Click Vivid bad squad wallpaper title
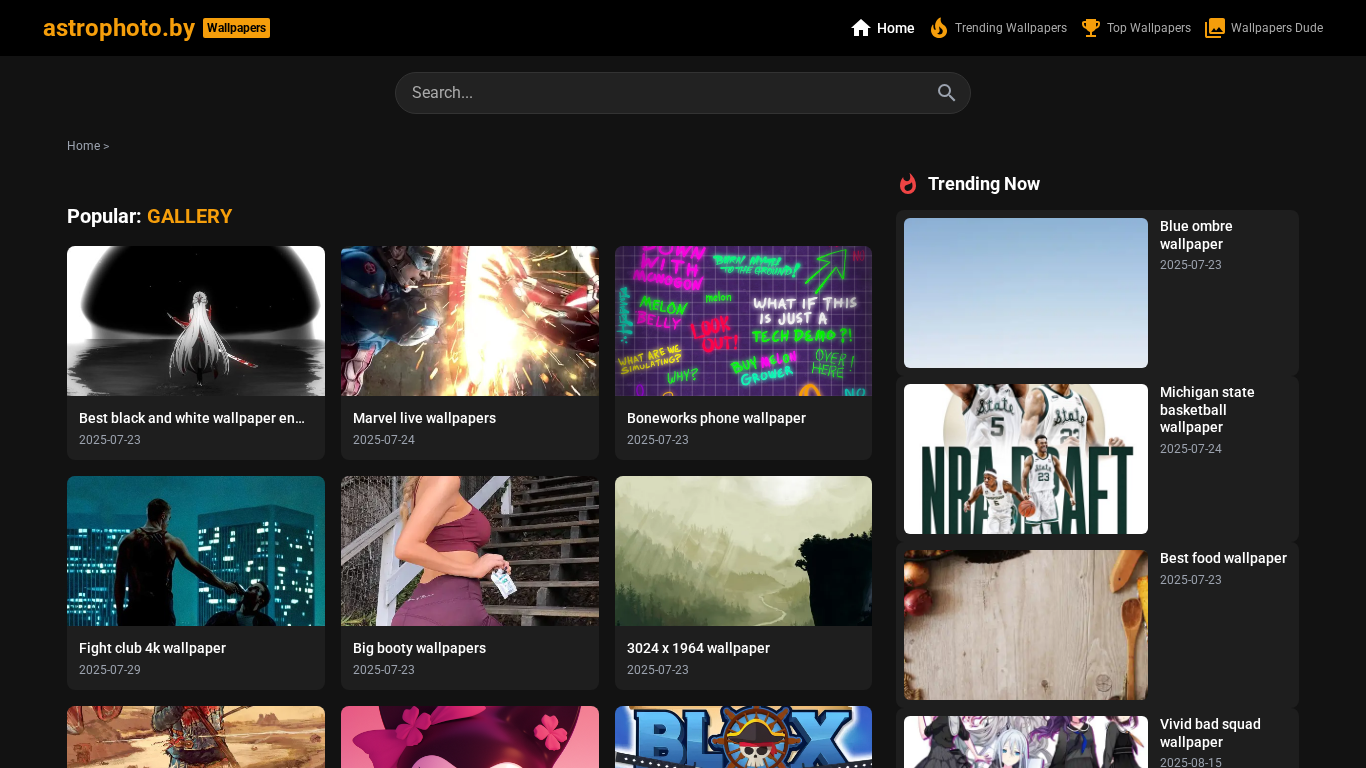 [x=1210, y=733]
